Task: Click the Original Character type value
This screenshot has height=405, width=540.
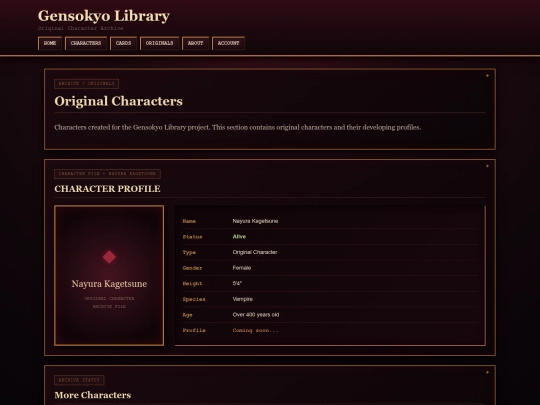Action: [x=255, y=252]
